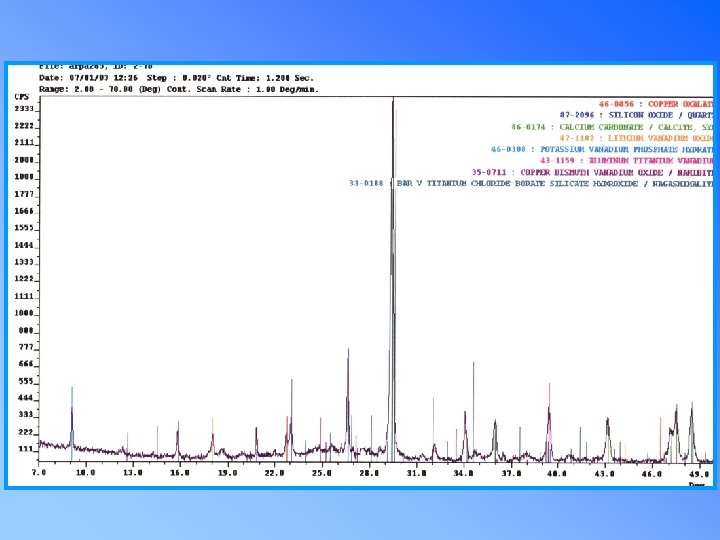Click the x-axis label 25.0
This screenshot has width=720, height=540.
point(321,472)
